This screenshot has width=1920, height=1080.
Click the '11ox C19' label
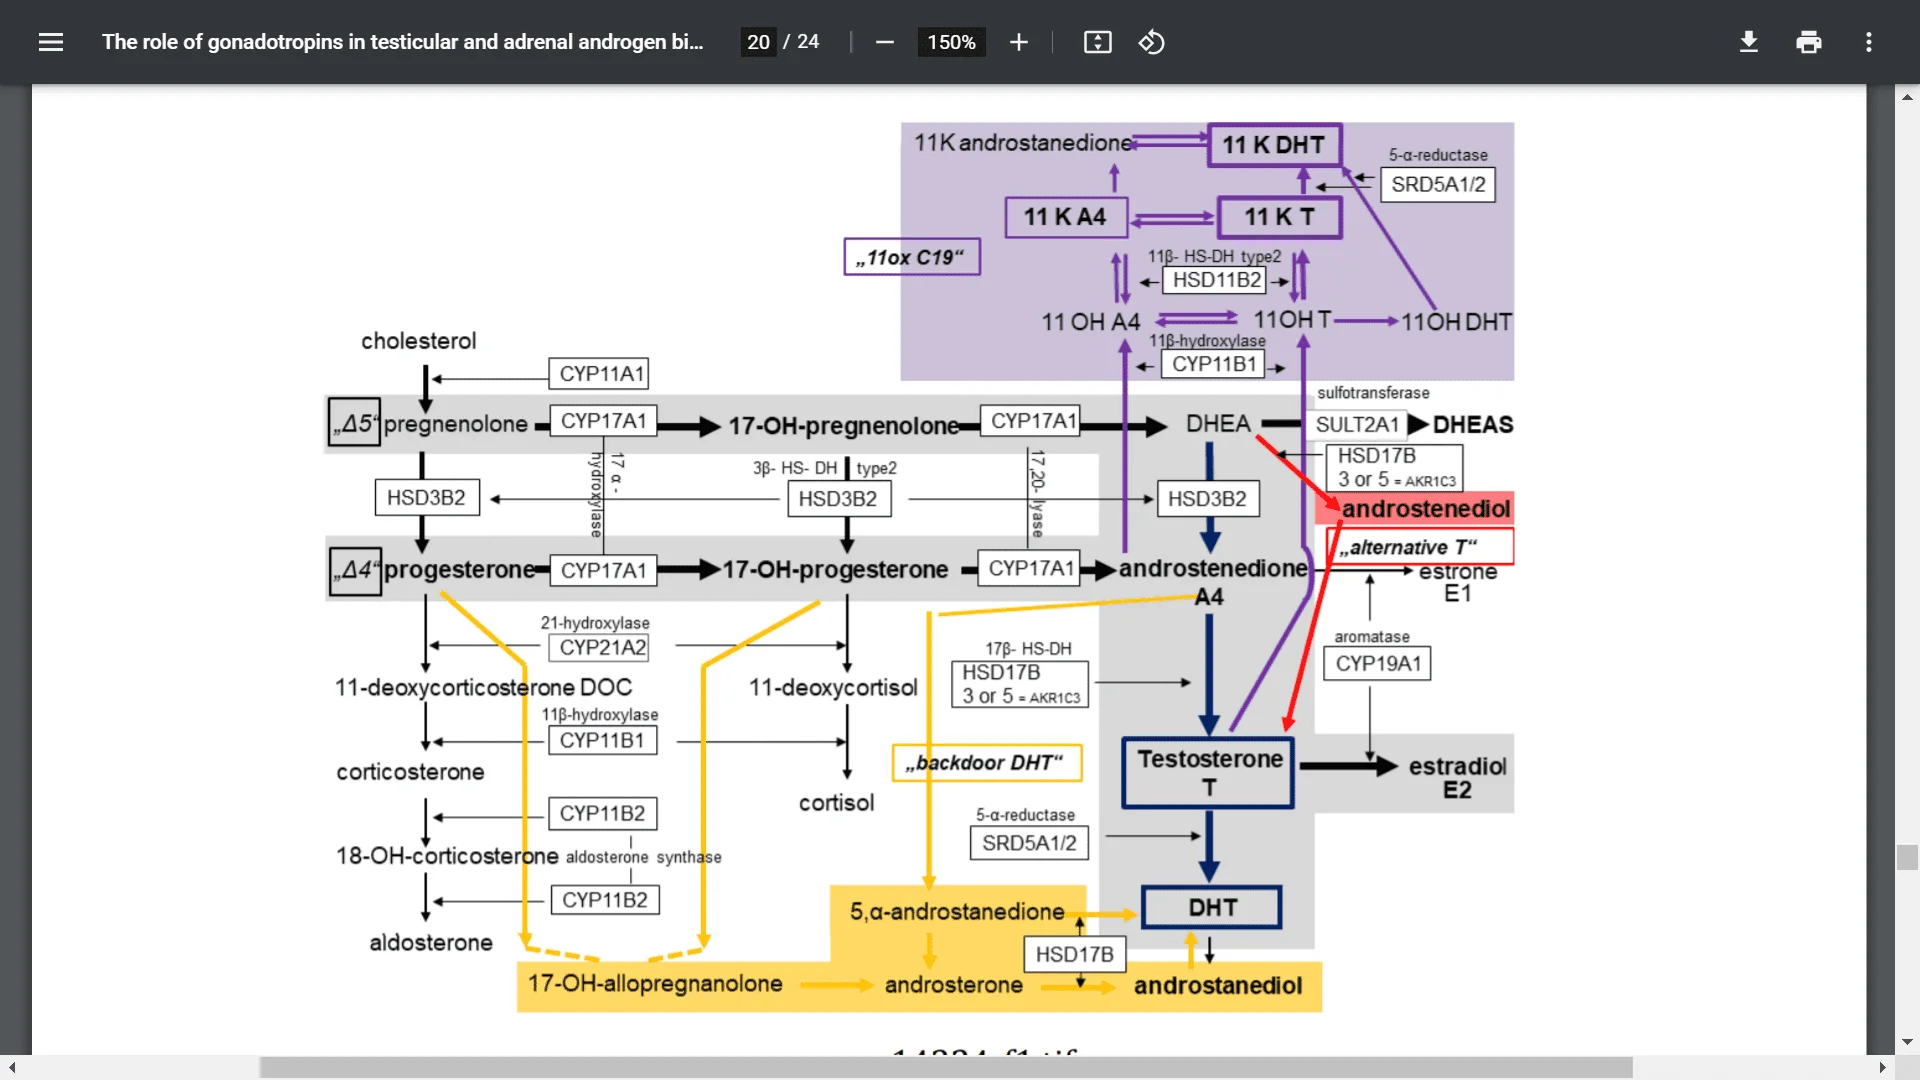[911, 257]
